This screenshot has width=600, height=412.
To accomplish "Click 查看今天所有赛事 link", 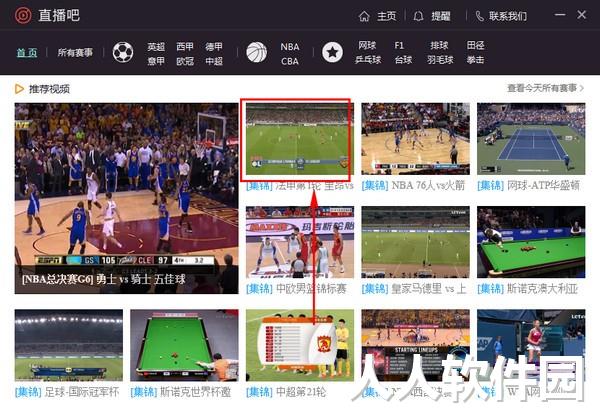I will [x=545, y=88].
